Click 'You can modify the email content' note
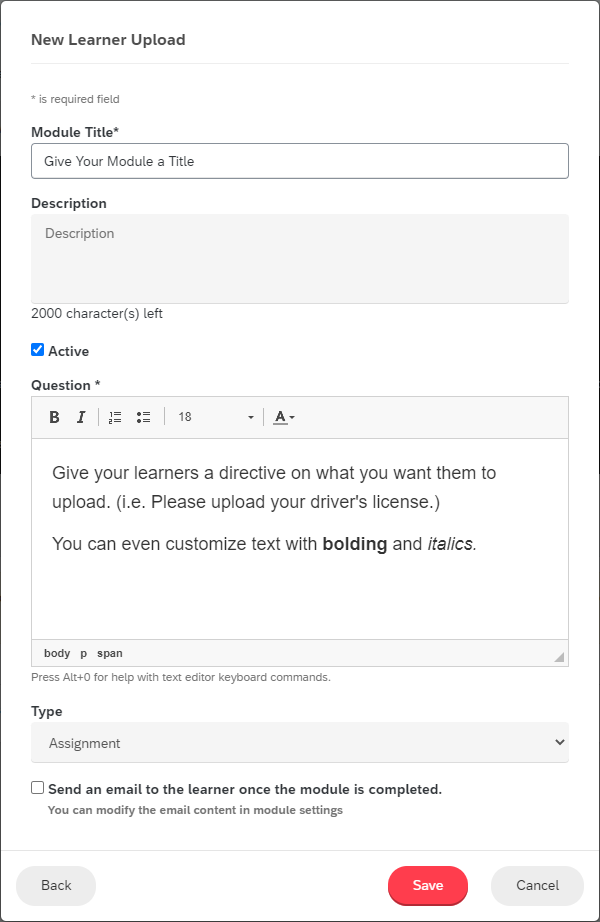This screenshot has height=922, width=600. [x=195, y=810]
